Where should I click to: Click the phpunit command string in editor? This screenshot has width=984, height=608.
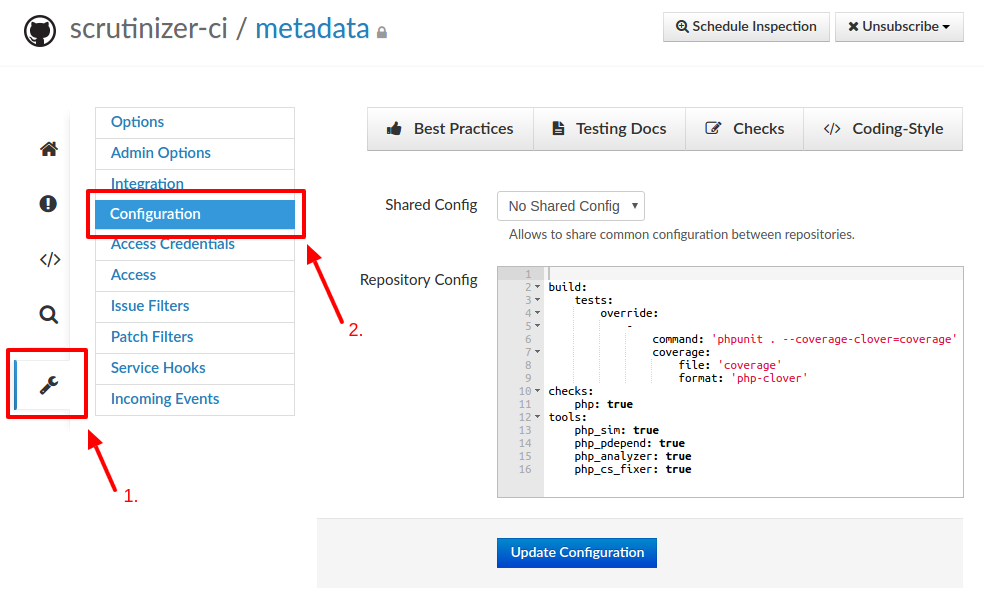coord(834,339)
